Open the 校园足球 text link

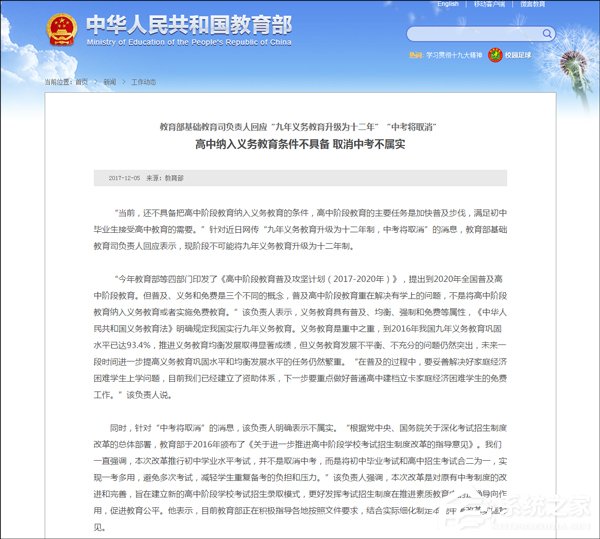pyautogui.click(x=518, y=55)
